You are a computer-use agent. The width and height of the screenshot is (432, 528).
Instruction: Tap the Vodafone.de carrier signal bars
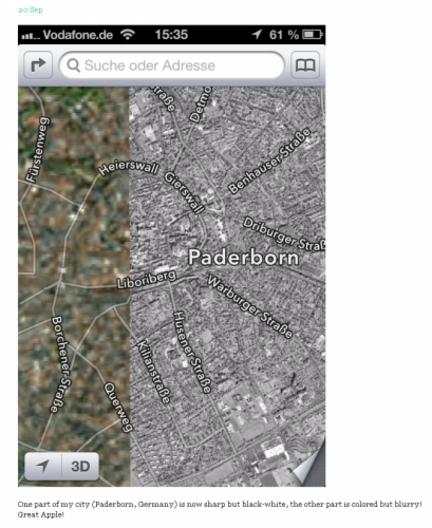[30, 35]
